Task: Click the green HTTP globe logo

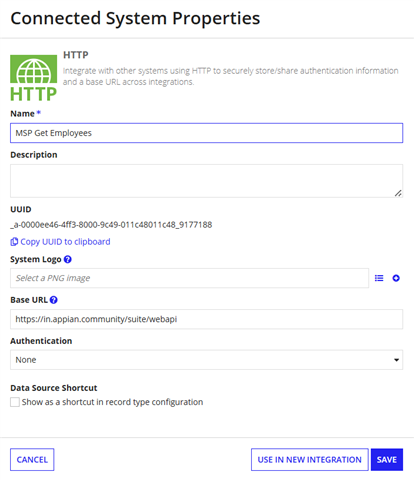Action: coord(33,78)
